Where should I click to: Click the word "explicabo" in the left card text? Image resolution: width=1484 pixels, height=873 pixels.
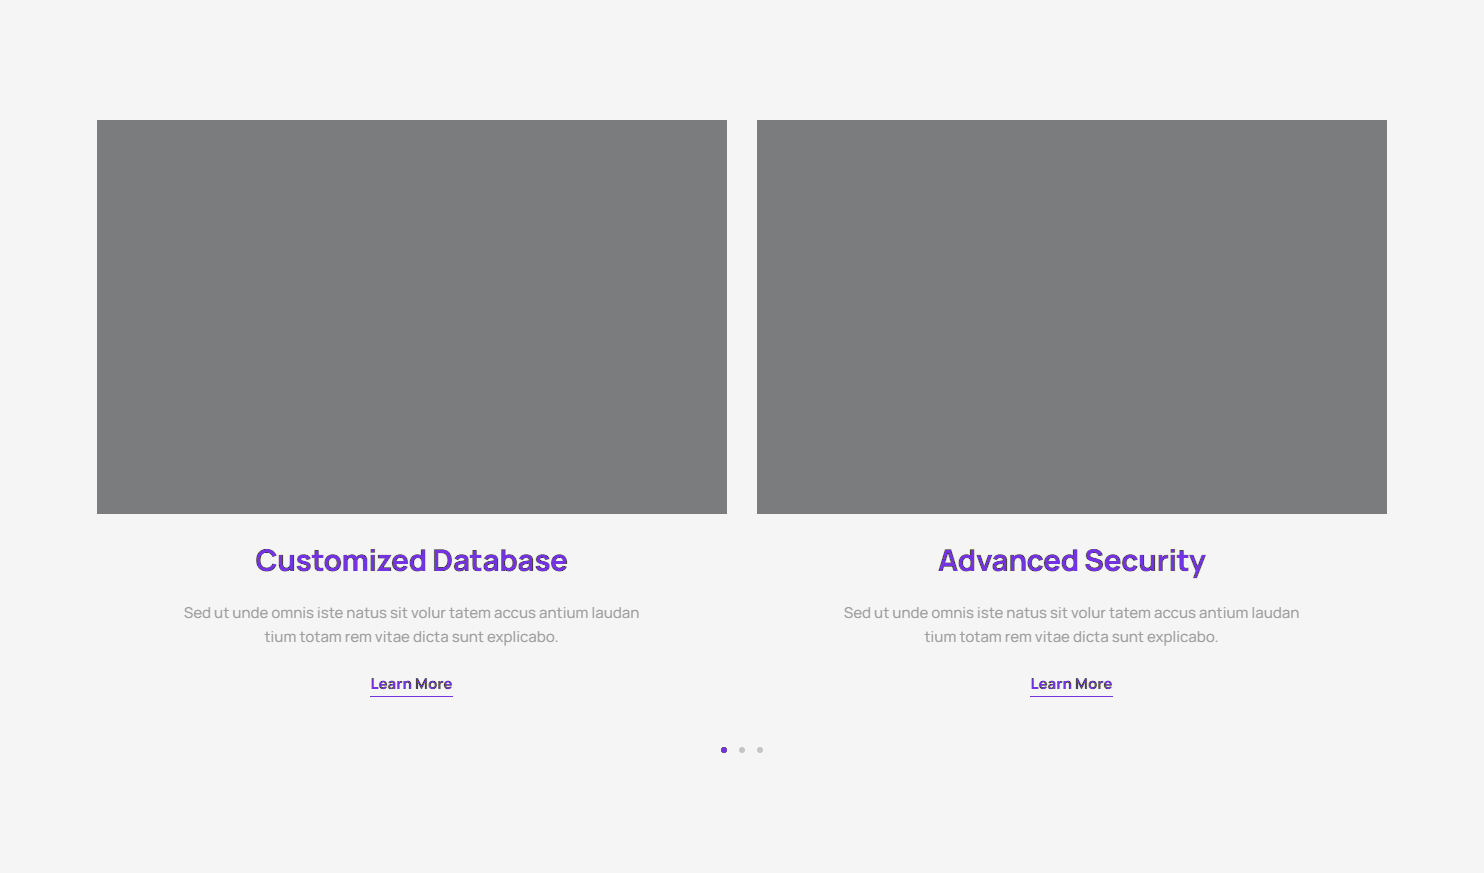tap(521, 637)
